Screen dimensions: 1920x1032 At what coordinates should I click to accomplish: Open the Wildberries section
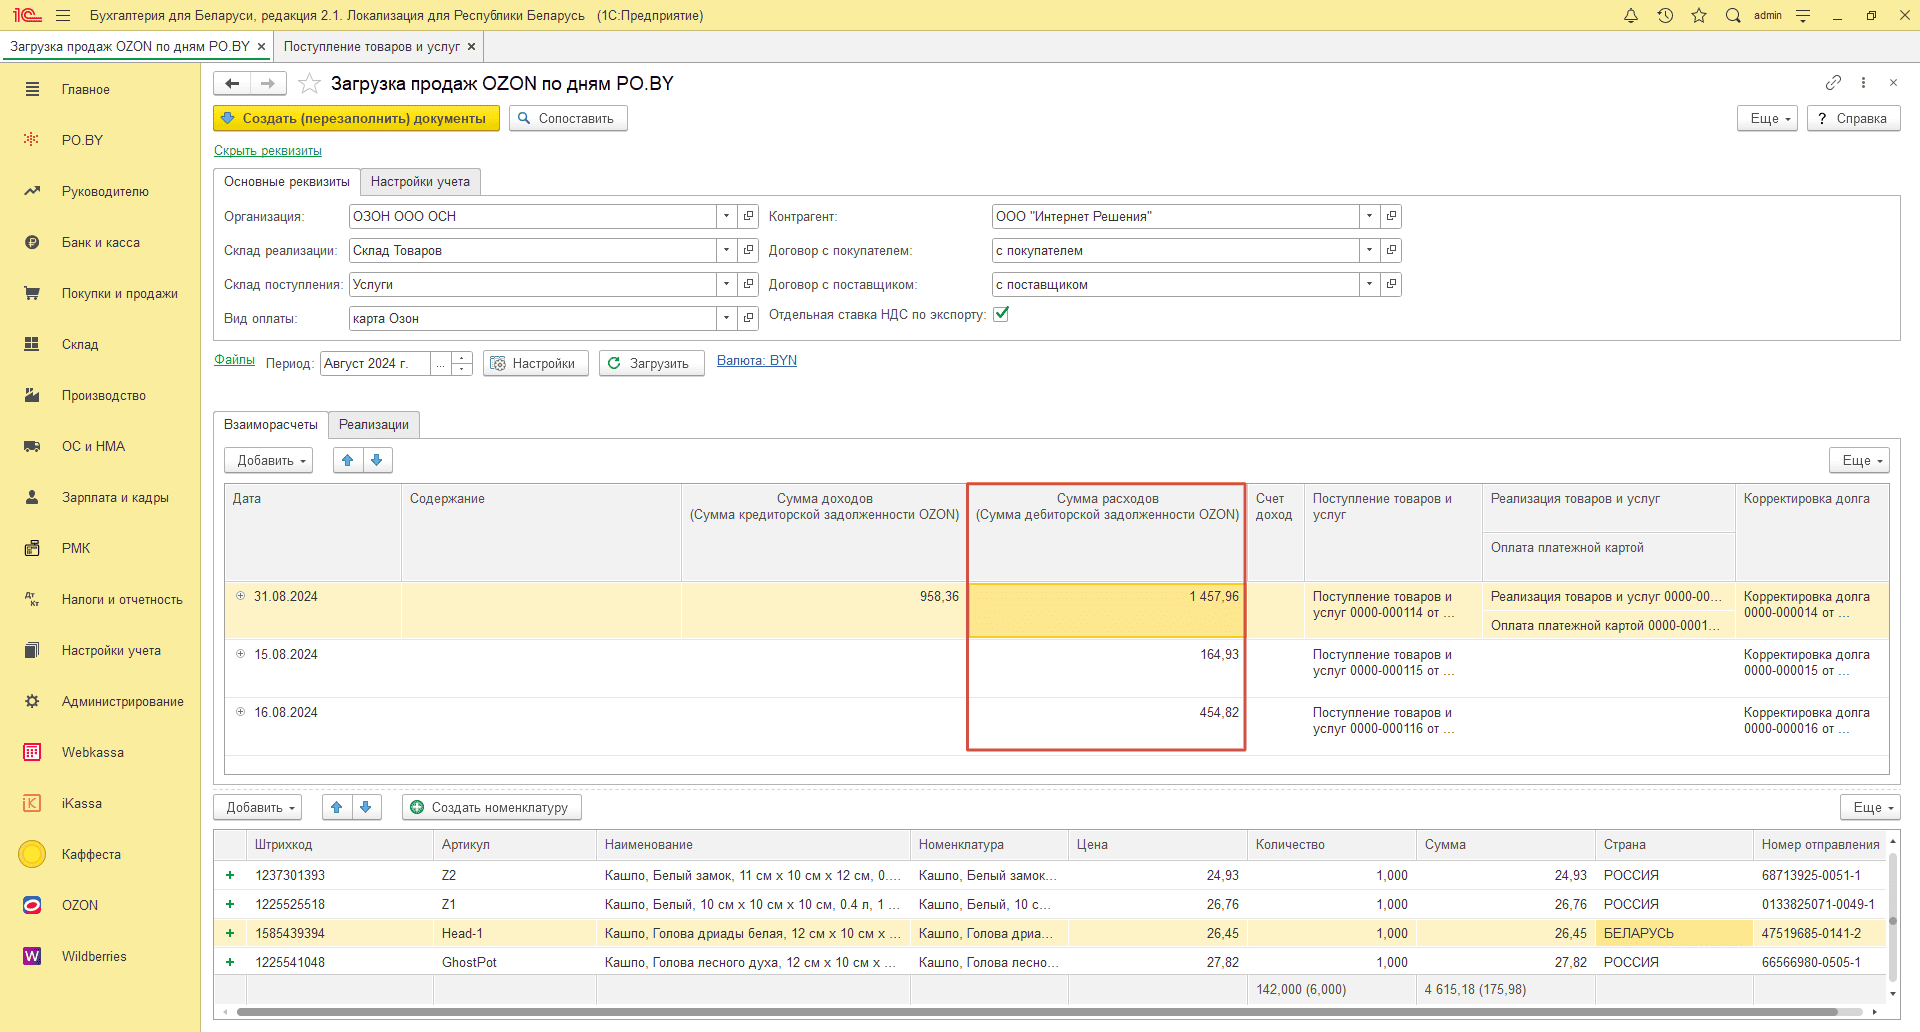[x=100, y=956]
